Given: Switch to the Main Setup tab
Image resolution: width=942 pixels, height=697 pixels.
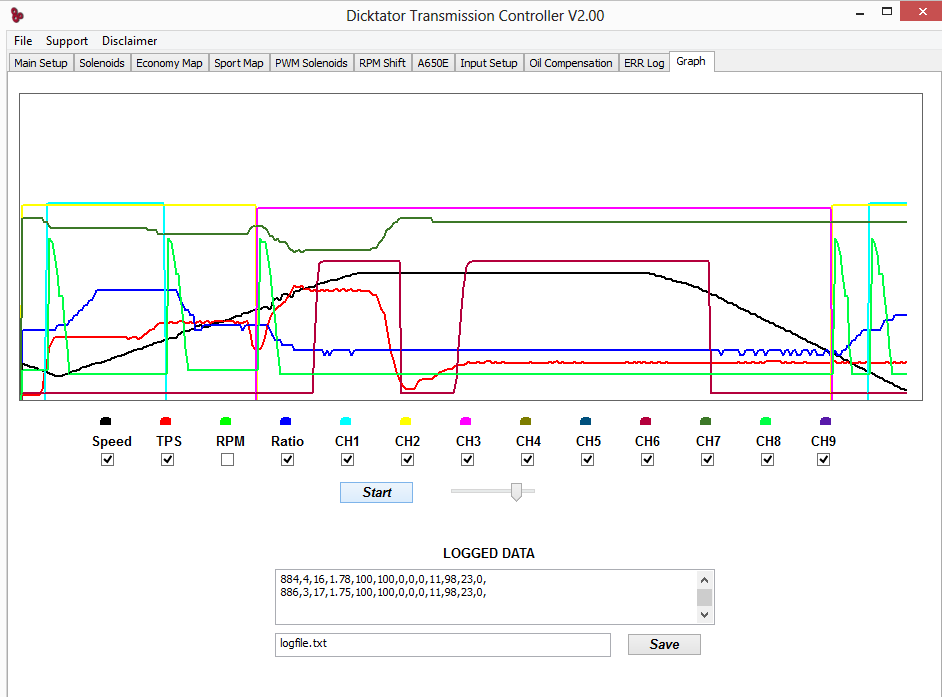Looking at the screenshot, I should point(41,63).
